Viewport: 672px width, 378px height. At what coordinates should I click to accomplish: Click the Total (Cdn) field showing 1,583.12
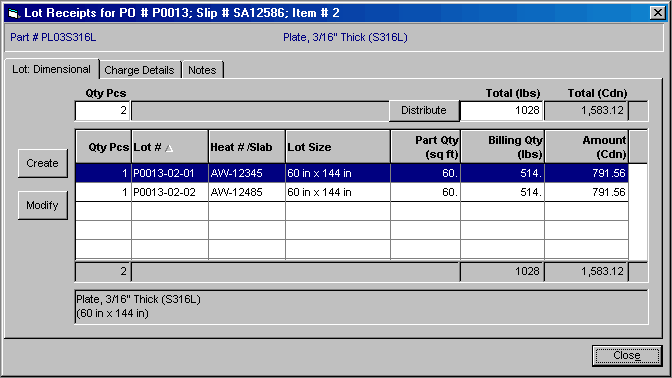point(587,111)
